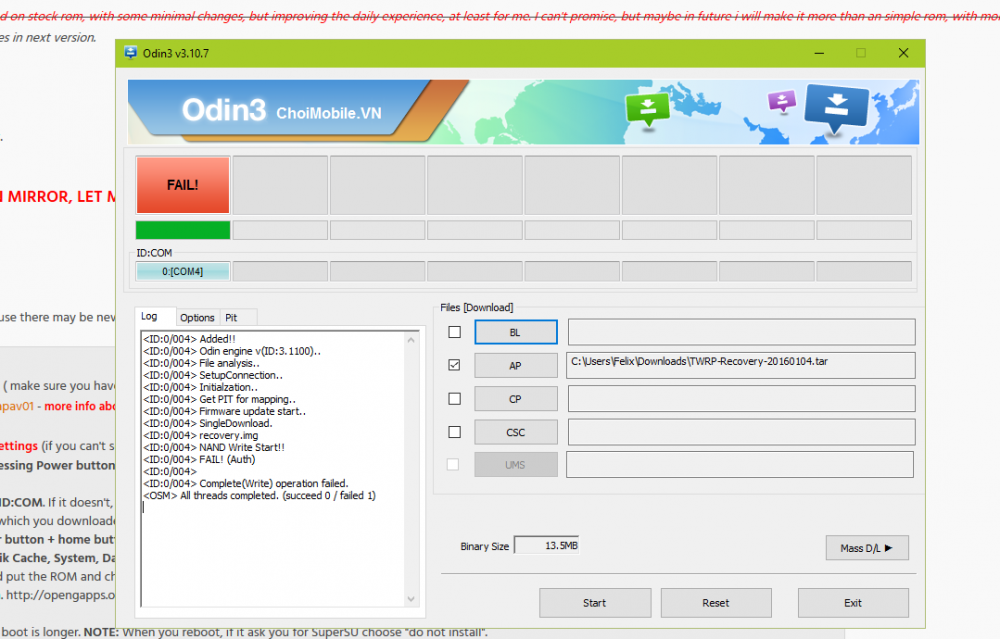Uncheck the AP file checkbox
Image resolution: width=1000 pixels, height=639 pixels.
455,365
